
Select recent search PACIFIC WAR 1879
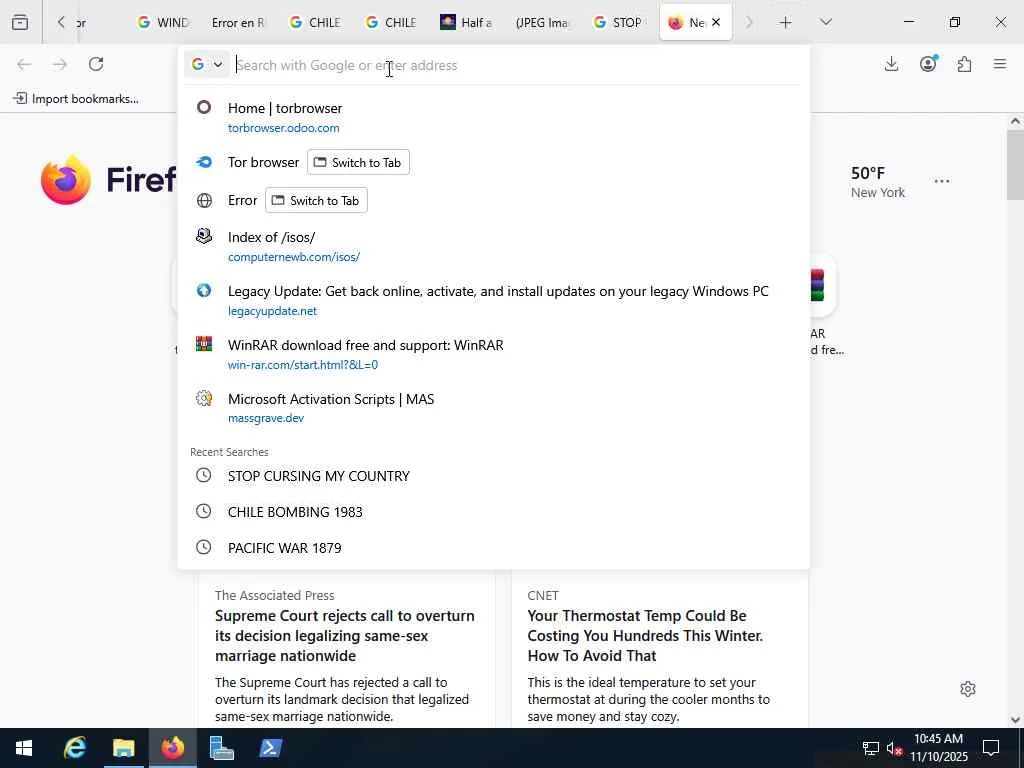[x=494, y=548]
